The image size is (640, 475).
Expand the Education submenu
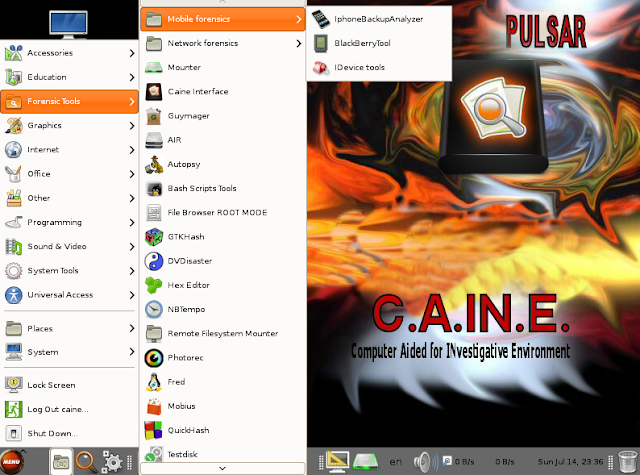pyautogui.click(x=69, y=77)
